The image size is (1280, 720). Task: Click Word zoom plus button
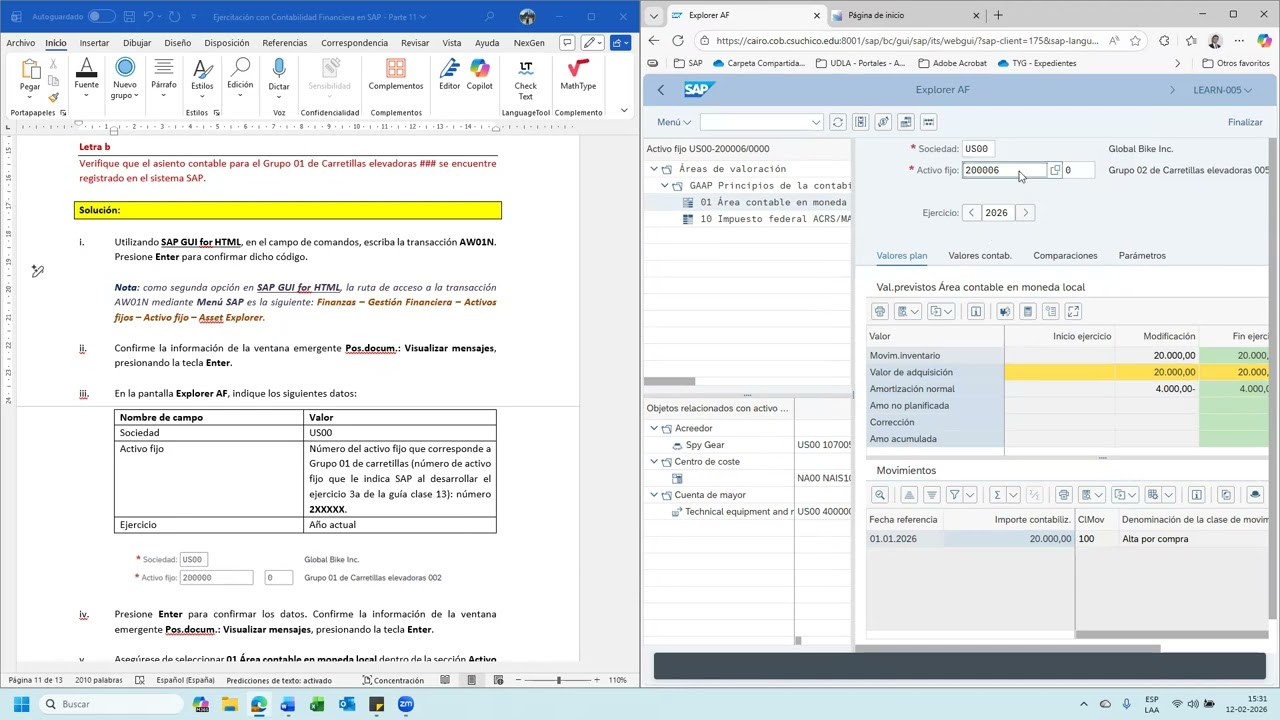(597, 680)
